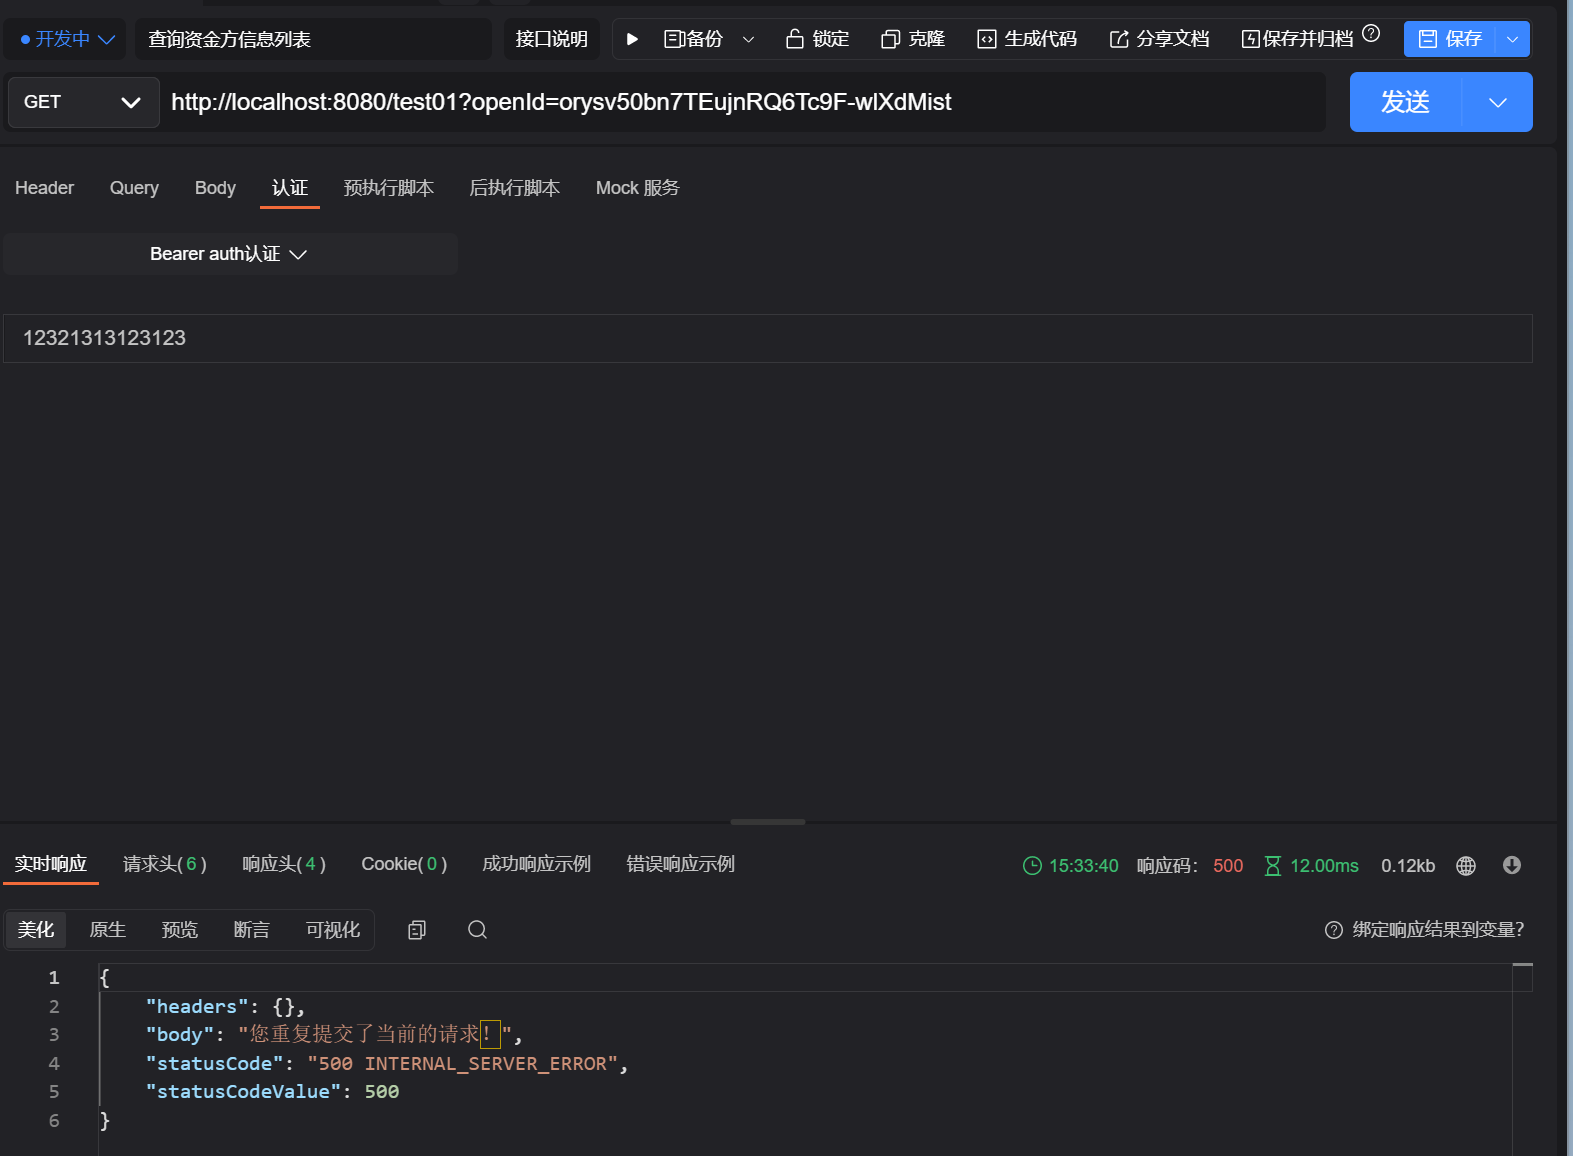
Task: Select the 预览 preview view
Action: pyautogui.click(x=180, y=930)
